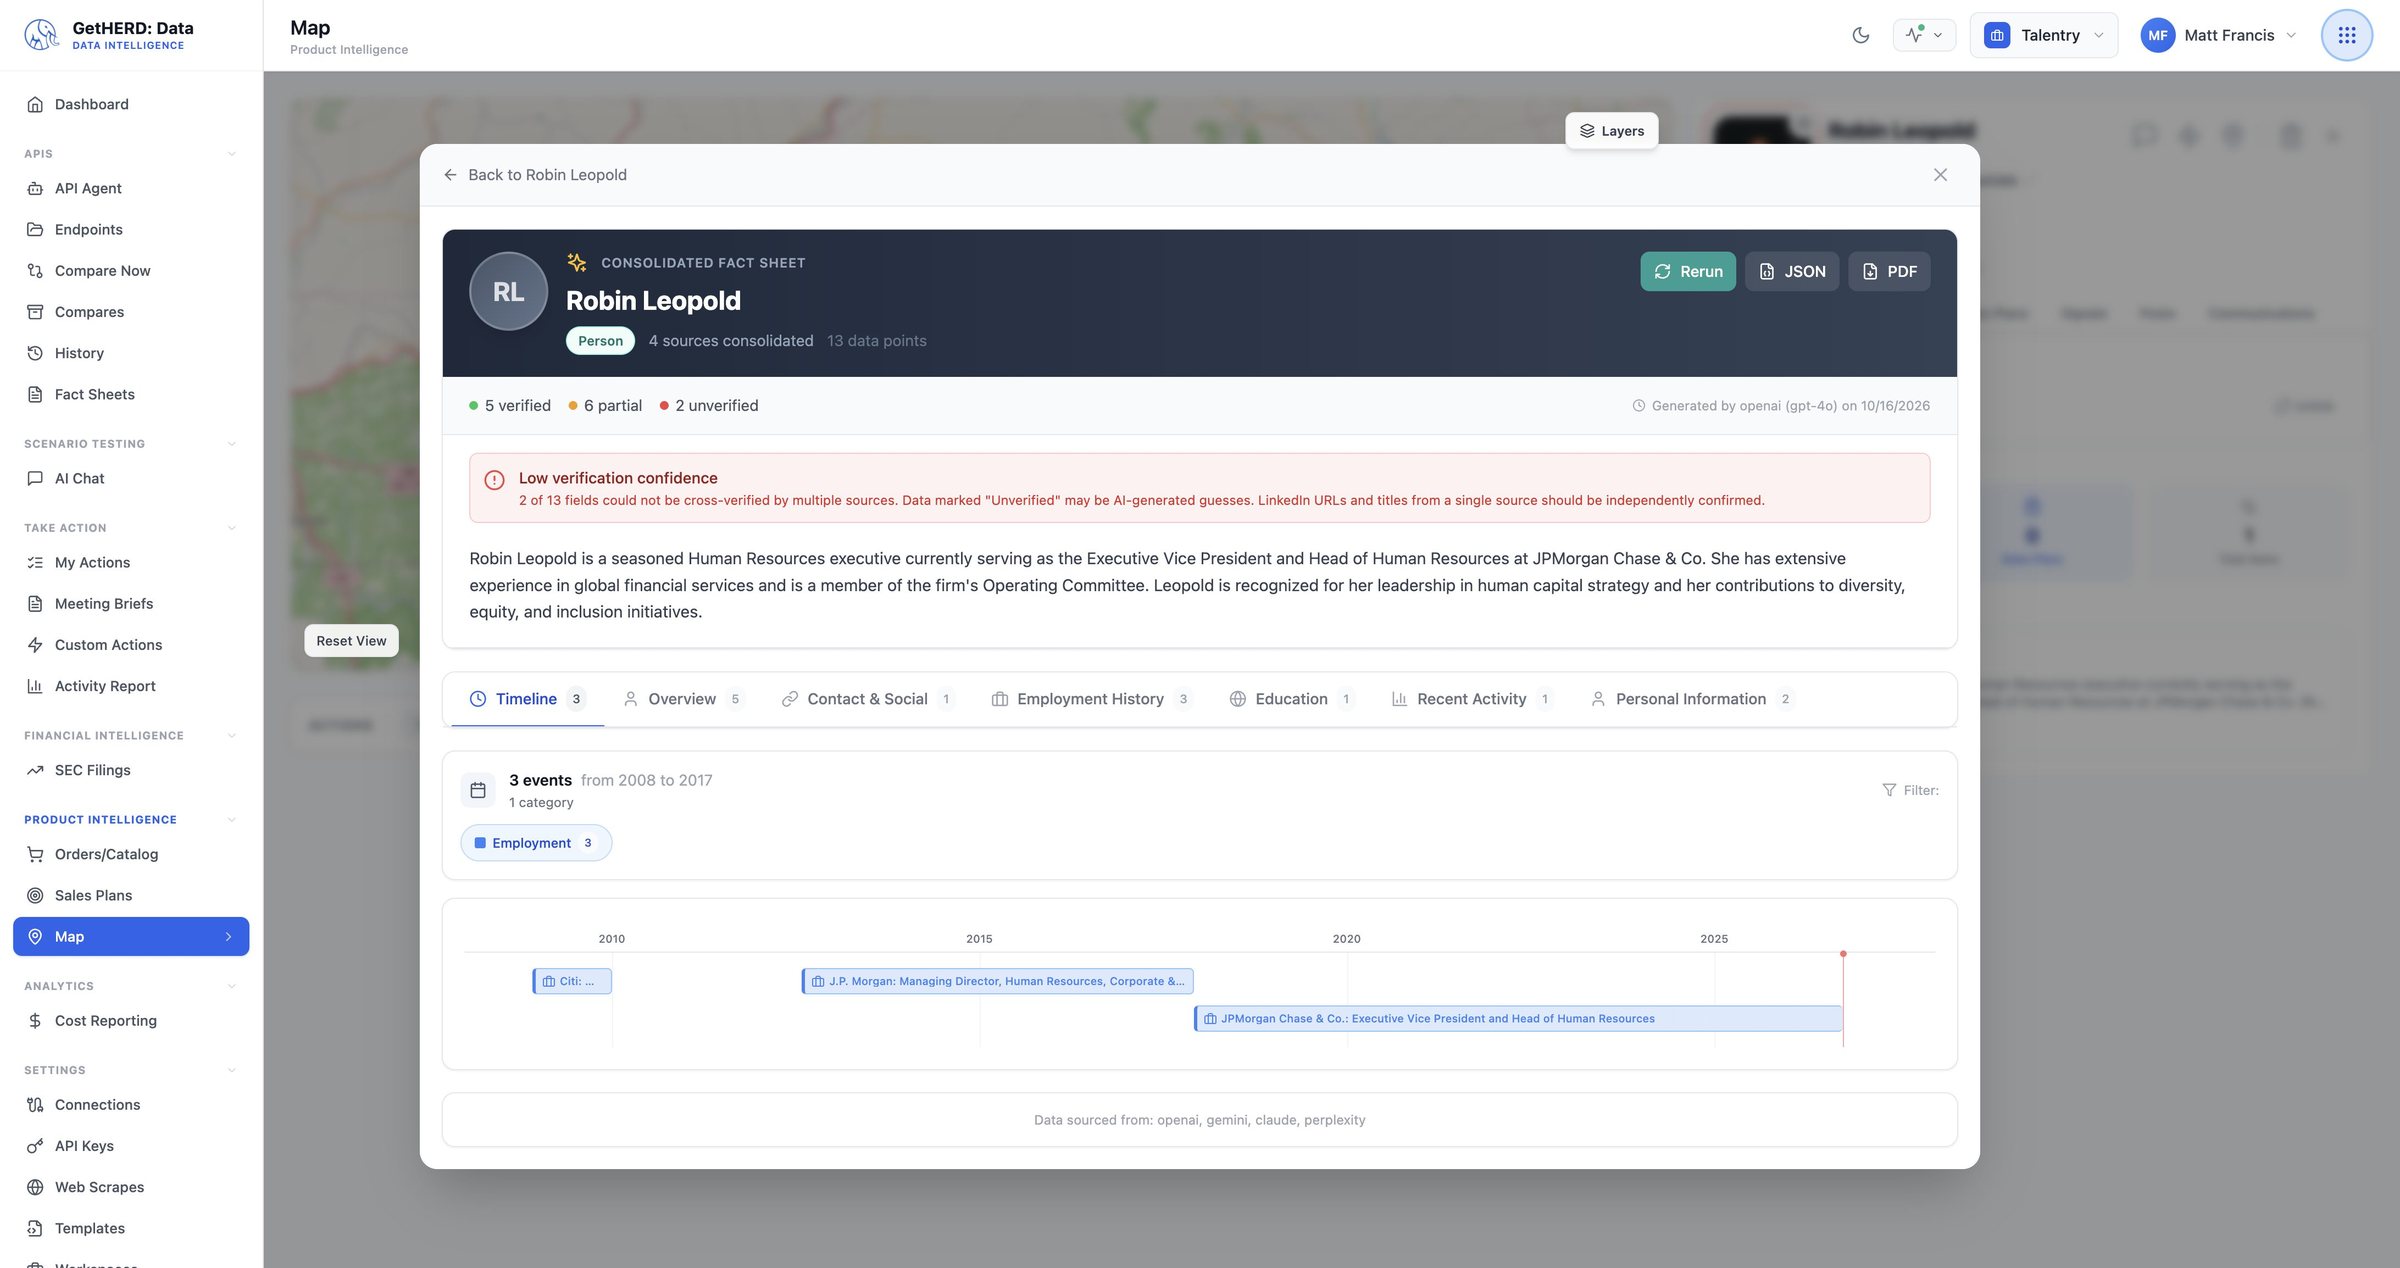Switch to the Employment History tab
The height and width of the screenshot is (1268, 2400).
[x=1091, y=699]
